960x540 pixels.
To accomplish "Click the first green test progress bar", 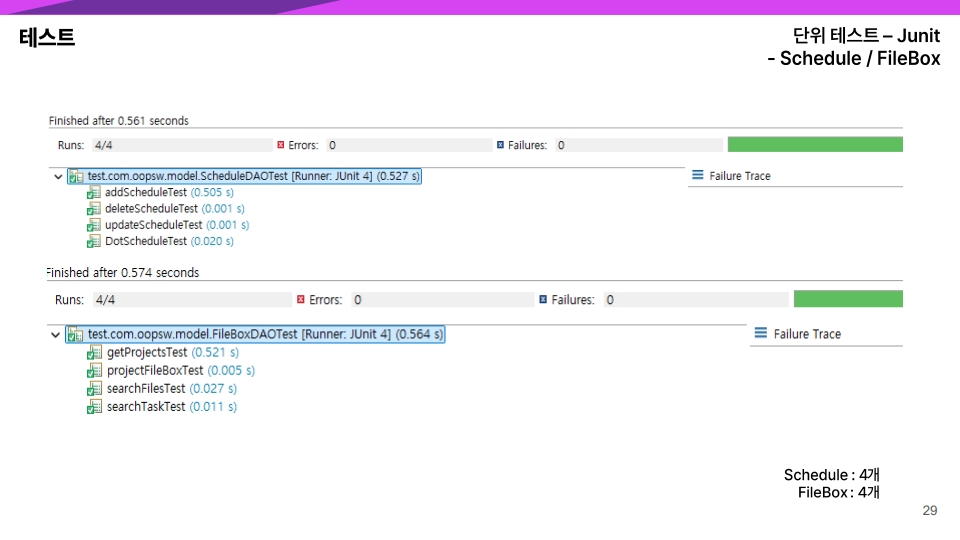I will (815, 144).
